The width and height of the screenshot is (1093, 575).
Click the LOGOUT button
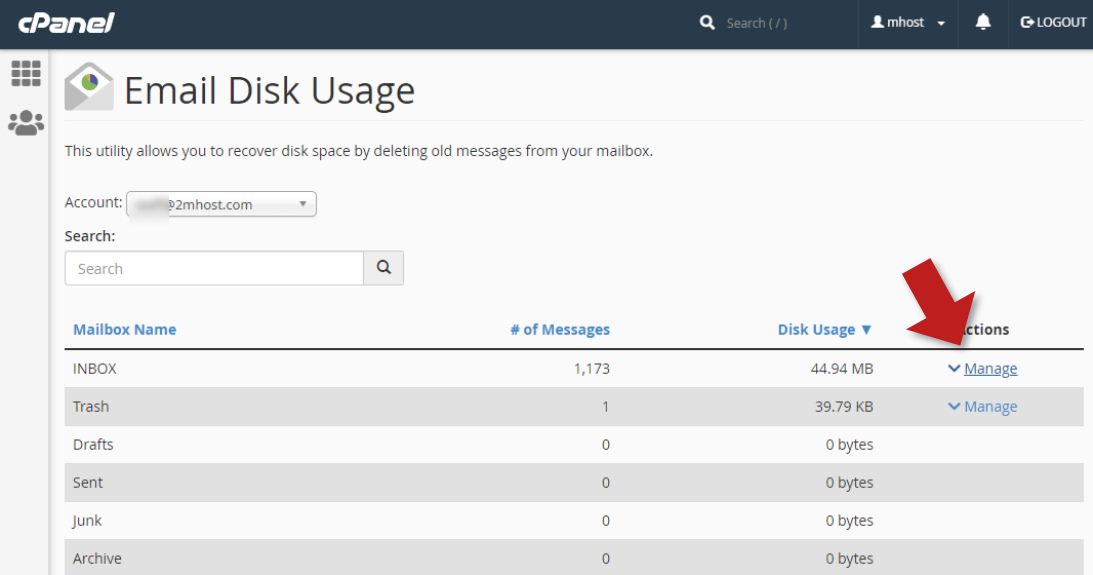click(x=1053, y=22)
